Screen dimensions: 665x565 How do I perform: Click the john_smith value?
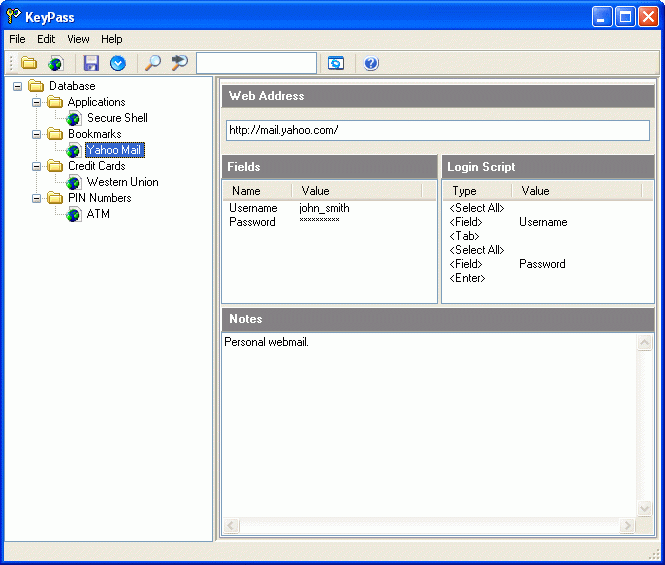coord(324,208)
